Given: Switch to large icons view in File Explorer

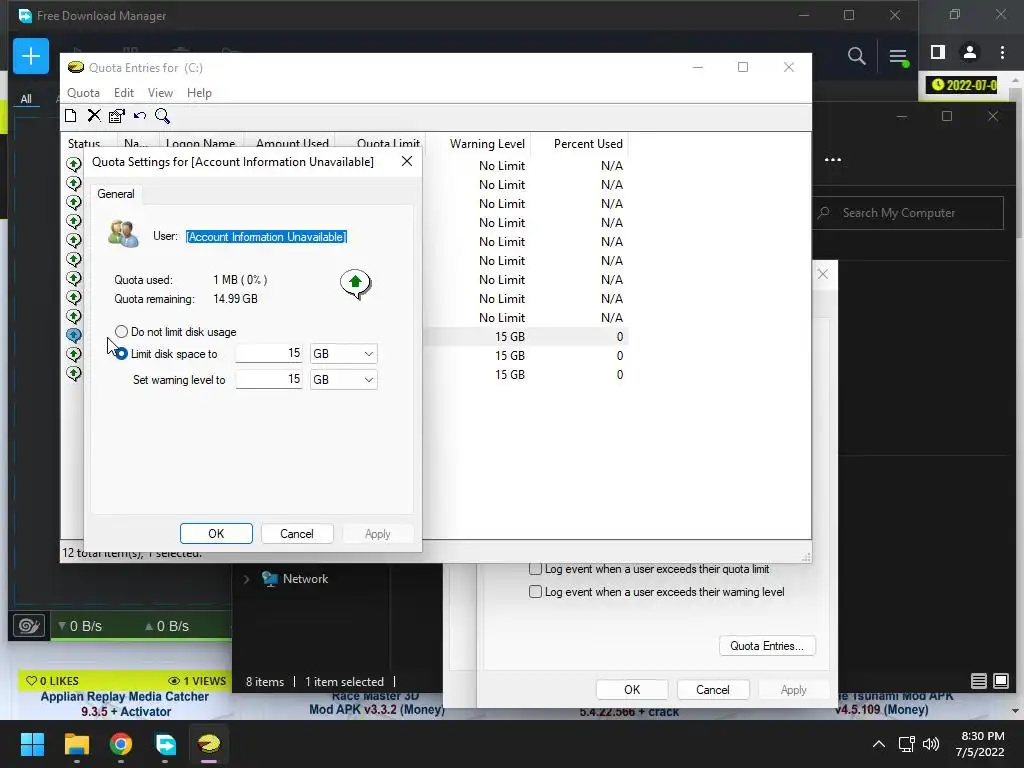Looking at the screenshot, I should point(1000,681).
